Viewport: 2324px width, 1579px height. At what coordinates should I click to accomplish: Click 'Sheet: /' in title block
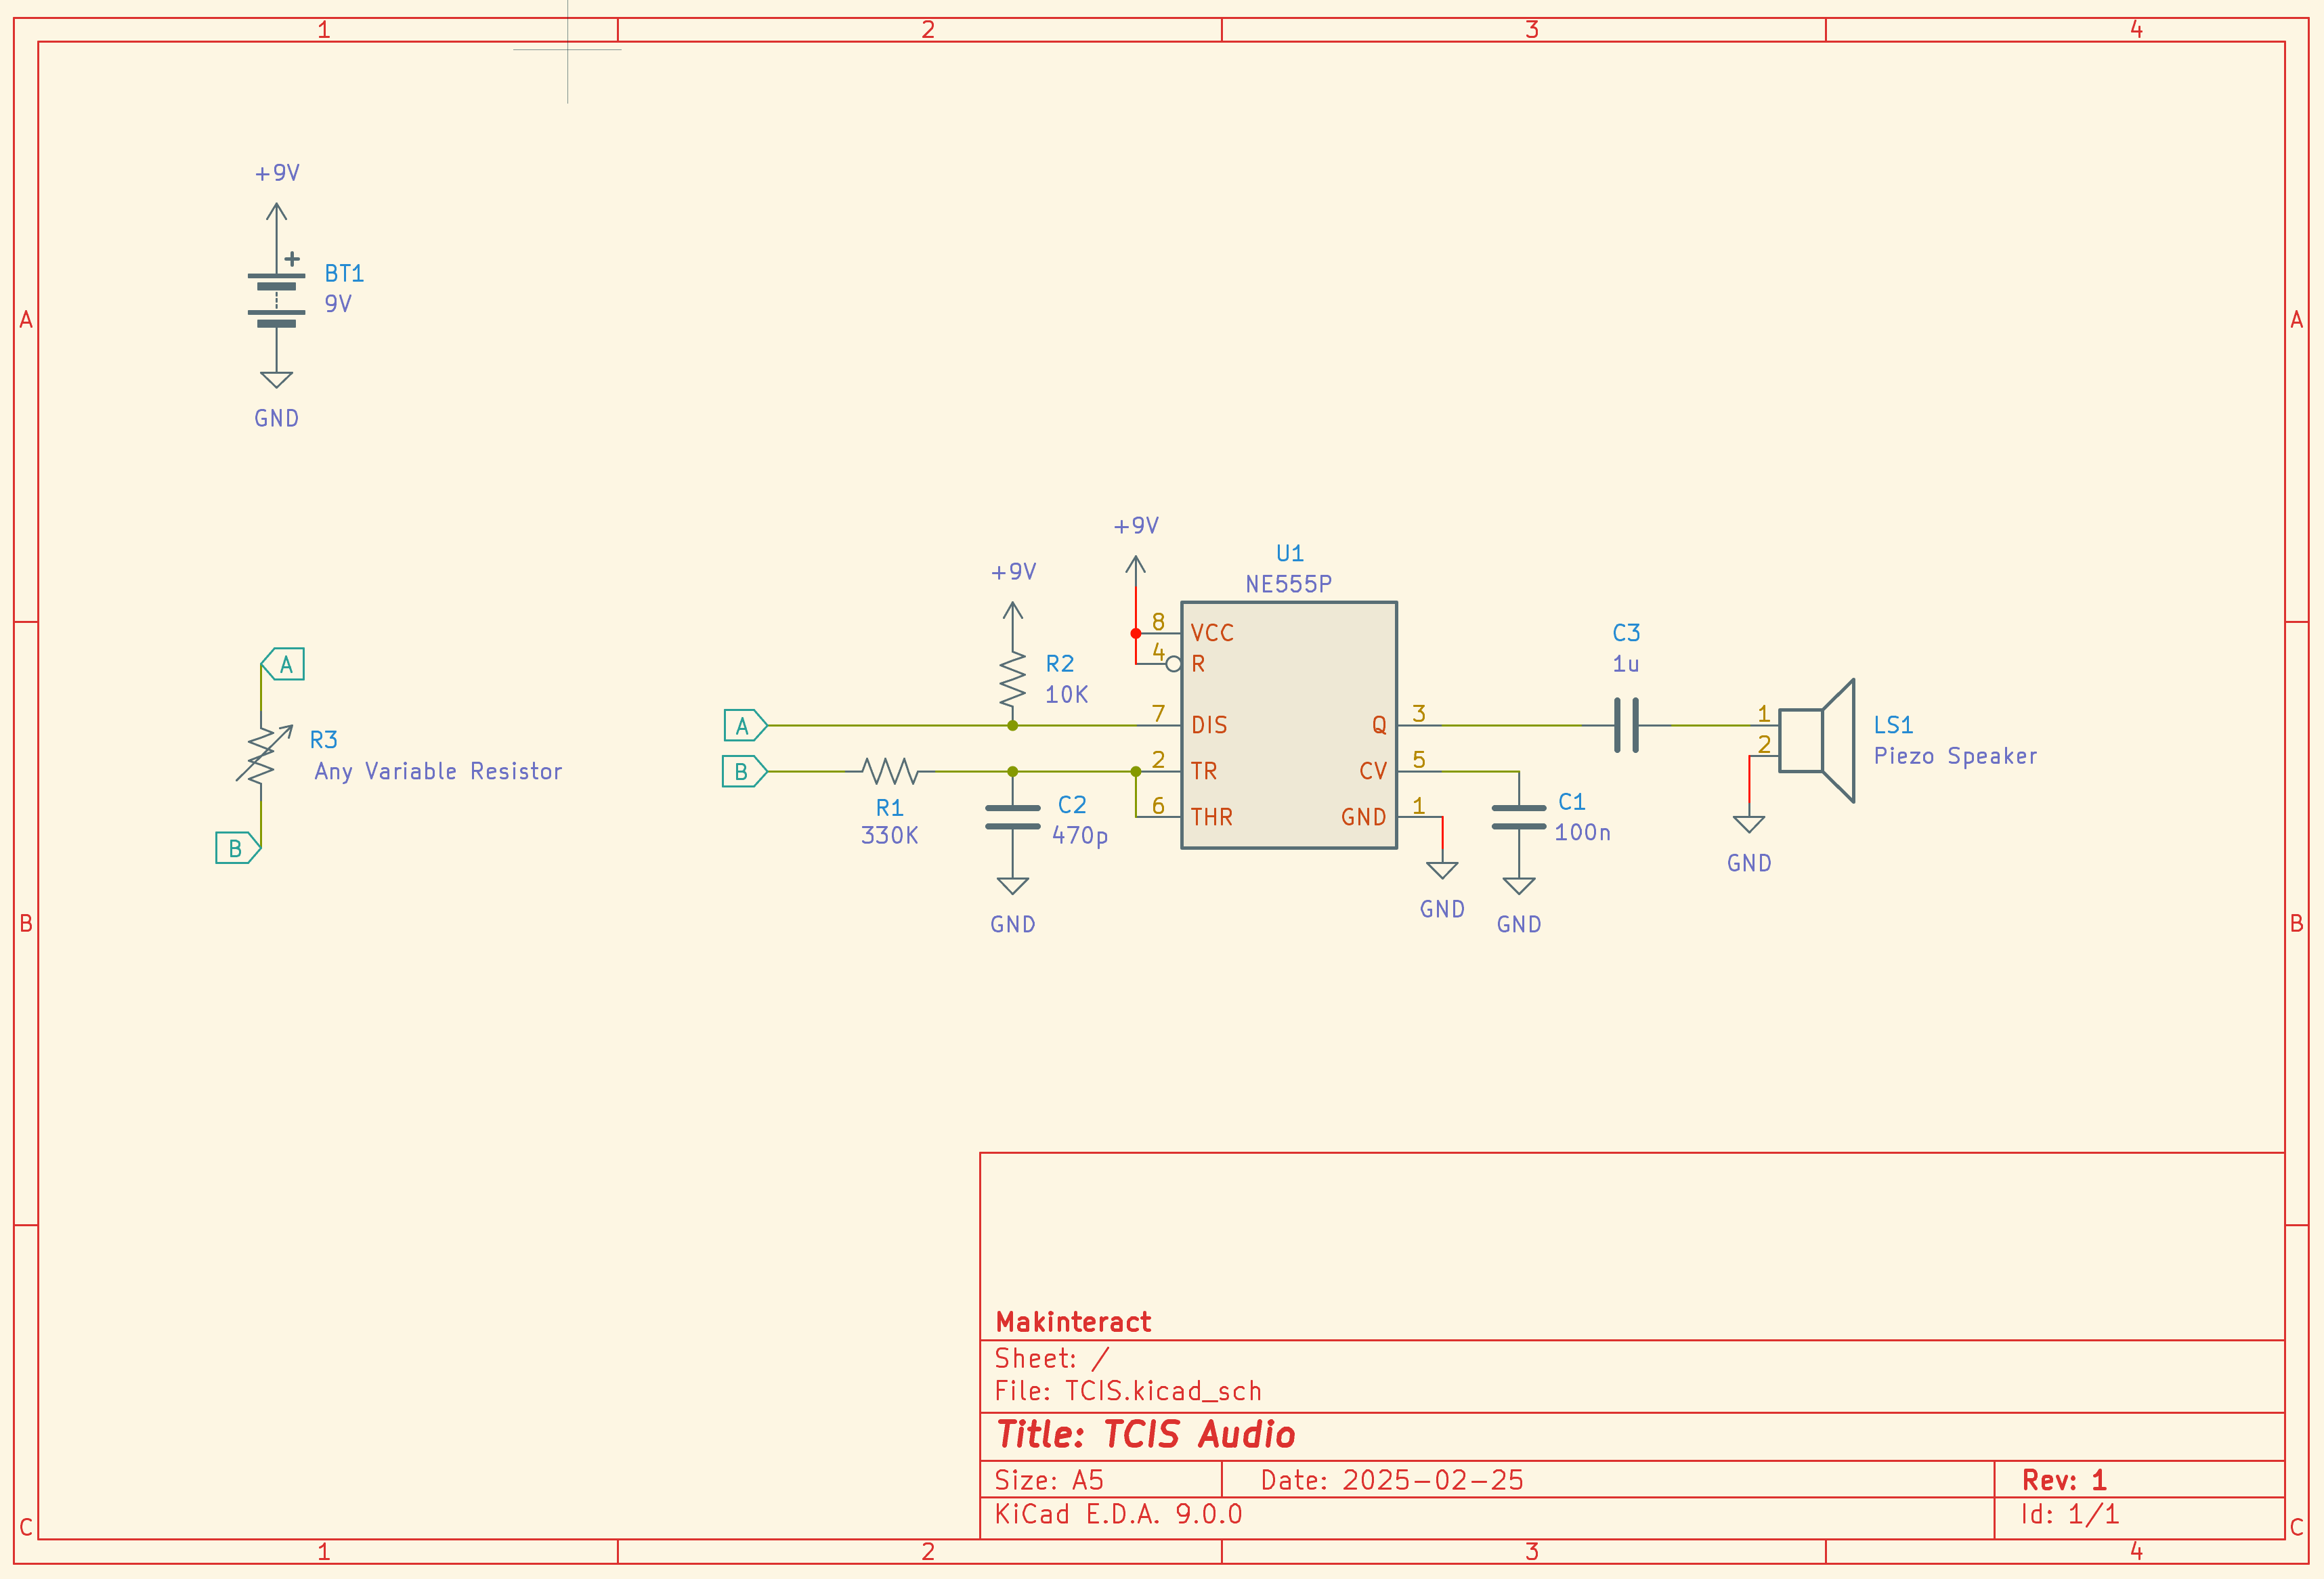click(1052, 1358)
